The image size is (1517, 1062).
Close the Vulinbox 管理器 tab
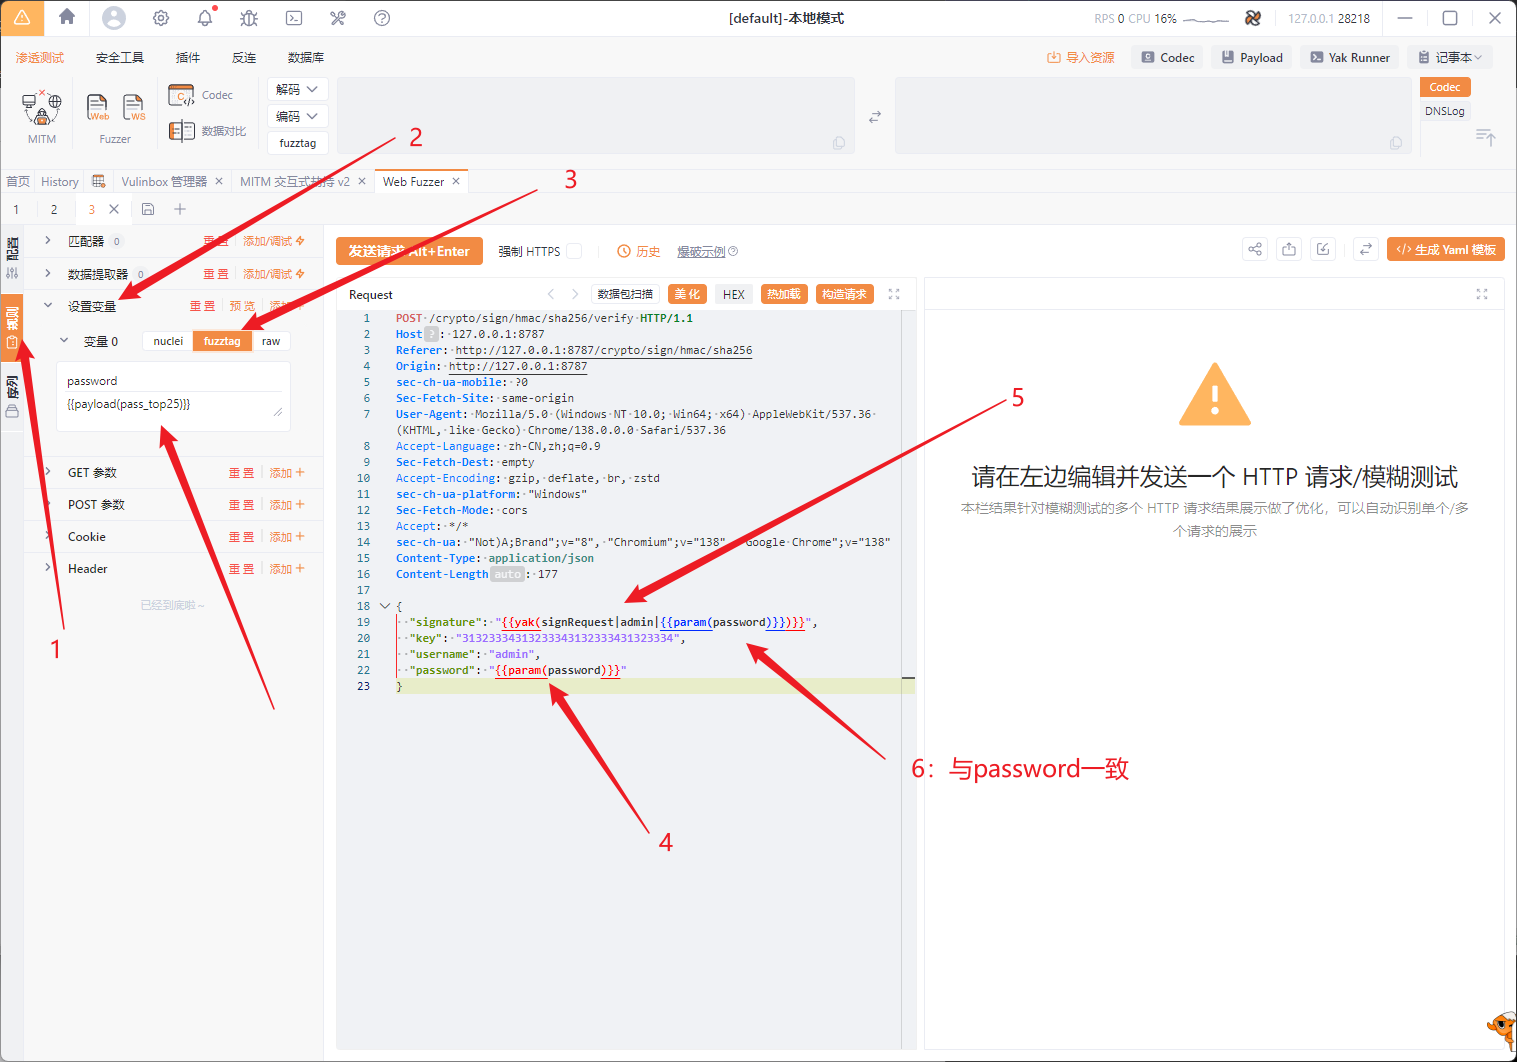click(219, 182)
